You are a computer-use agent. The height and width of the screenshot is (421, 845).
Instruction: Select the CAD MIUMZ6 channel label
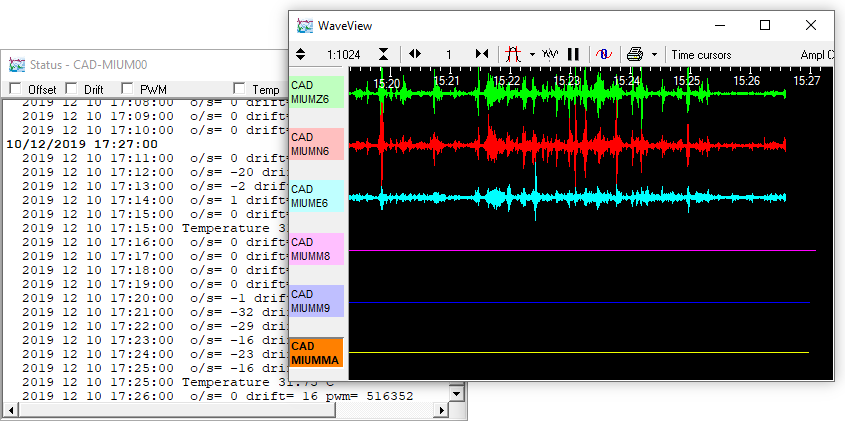point(316,92)
